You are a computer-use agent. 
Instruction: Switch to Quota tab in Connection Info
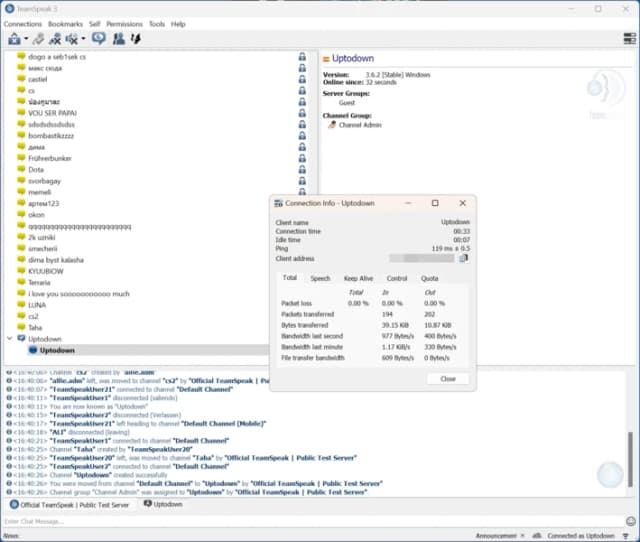pyautogui.click(x=429, y=278)
